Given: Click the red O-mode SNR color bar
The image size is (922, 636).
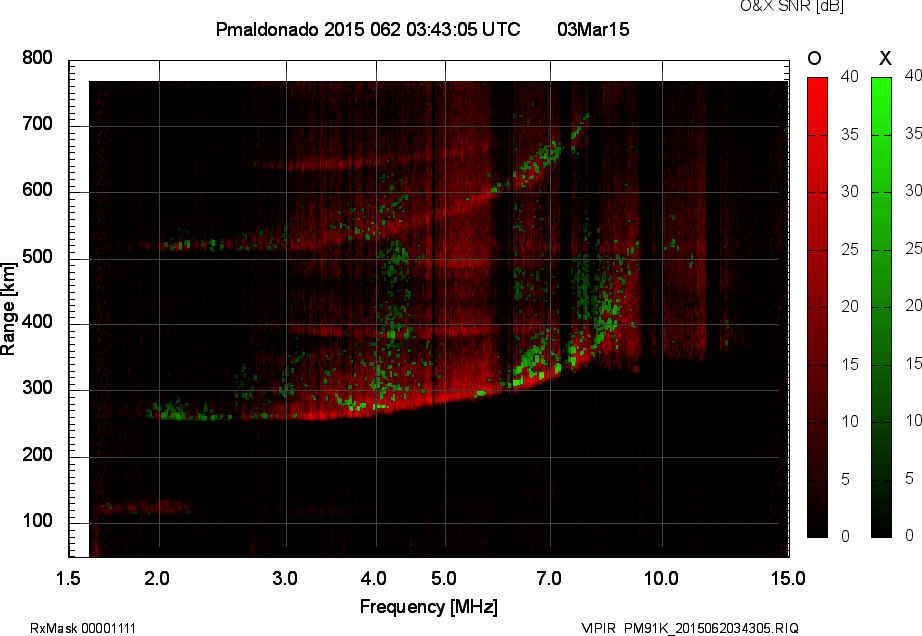Looking at the screenshot, I should 817,307.
